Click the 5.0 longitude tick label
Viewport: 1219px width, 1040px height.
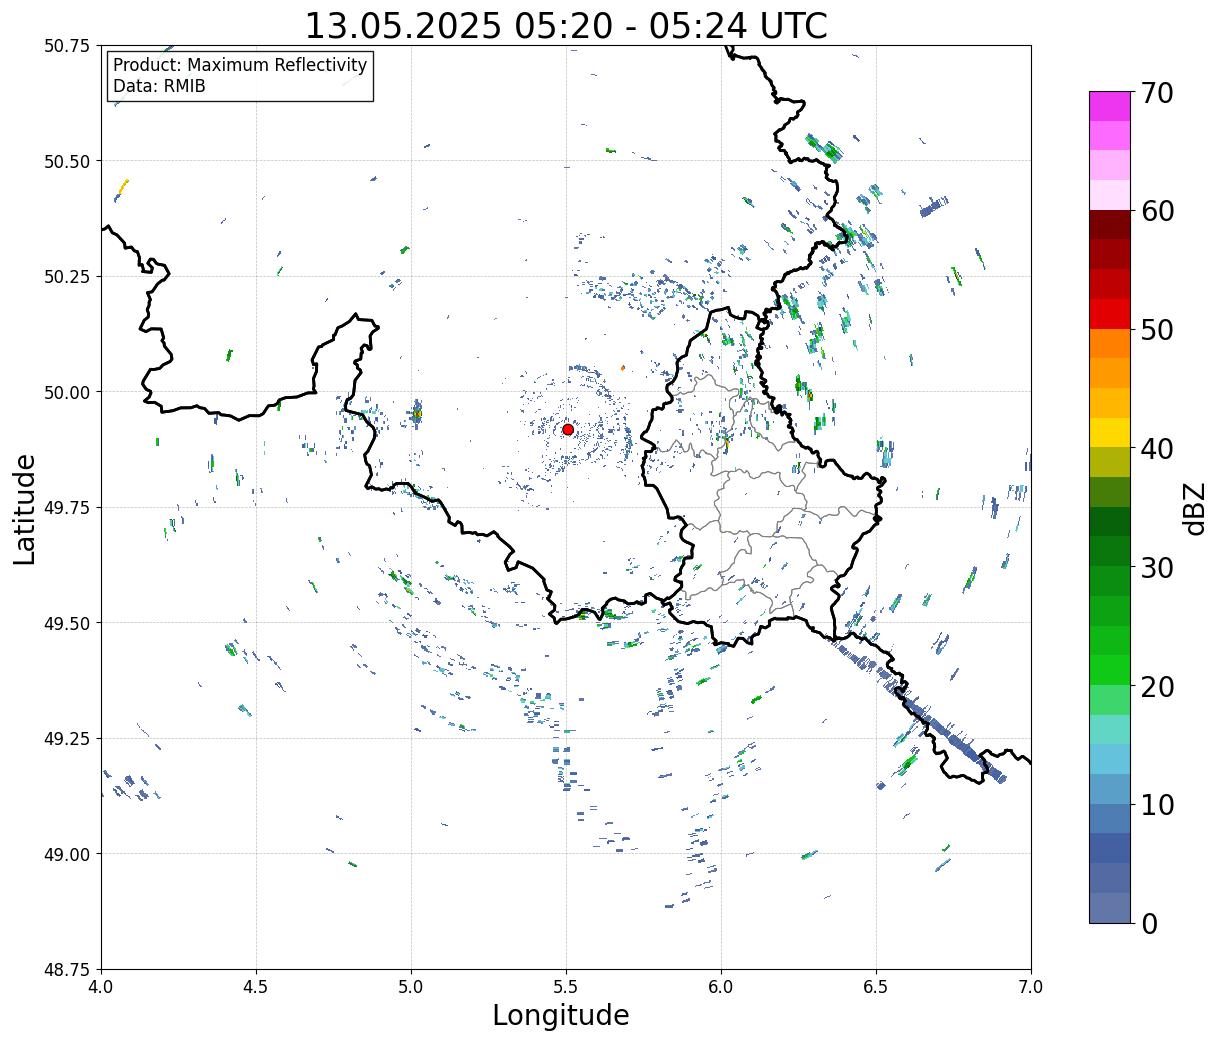[411, 986]
